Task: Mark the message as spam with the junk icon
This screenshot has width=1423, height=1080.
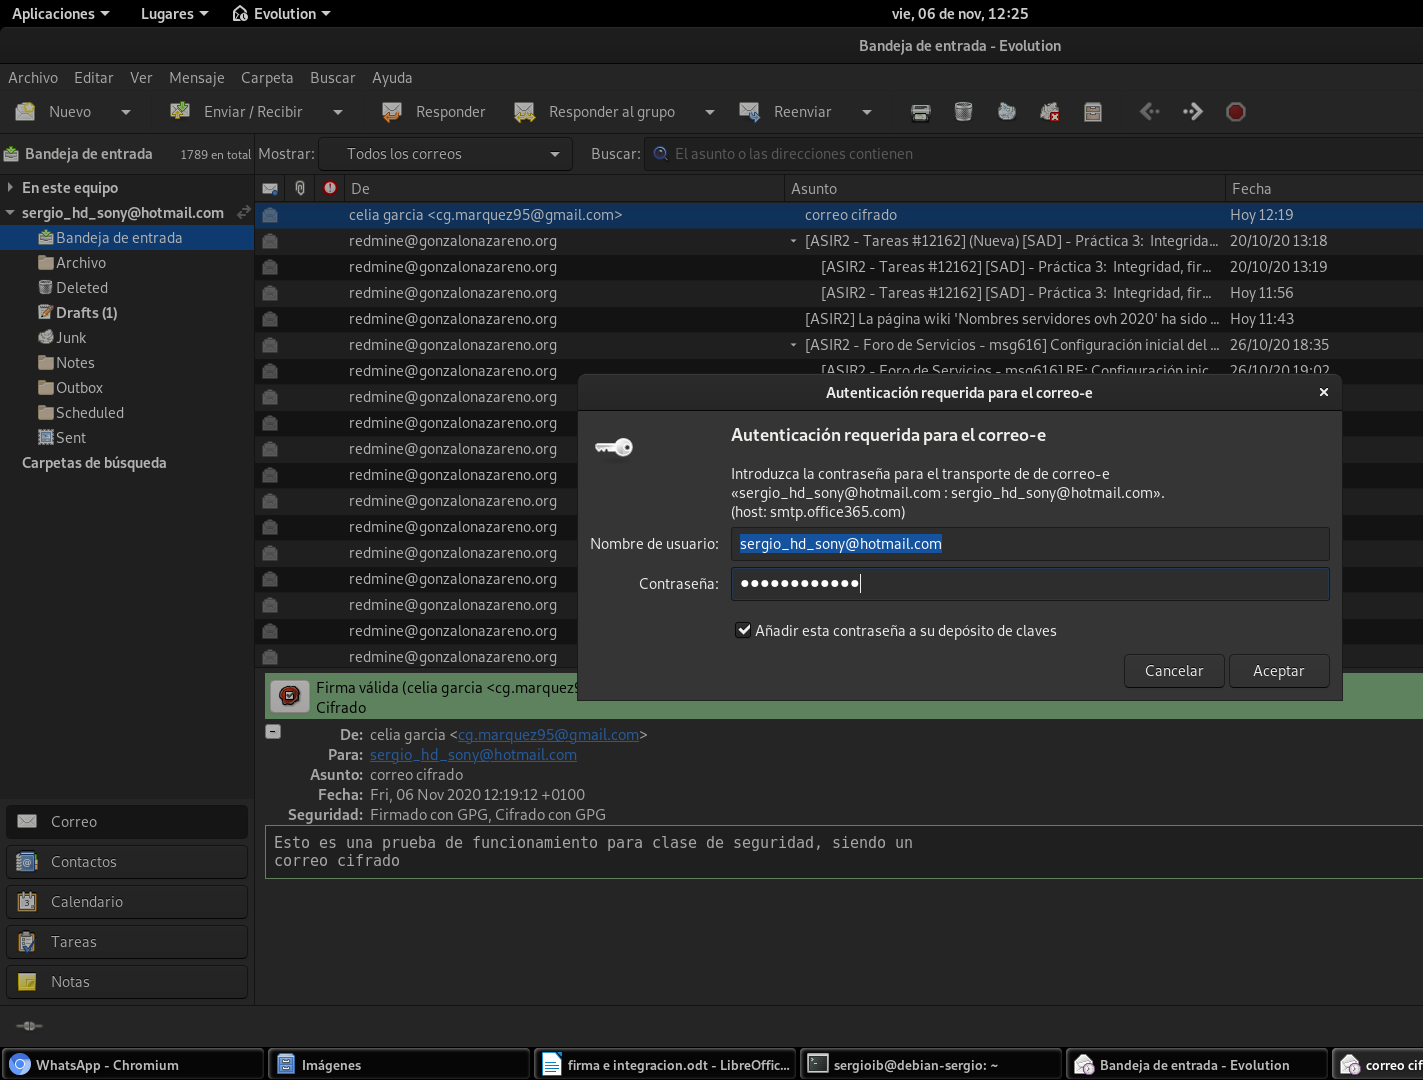Action: pos(1006,112)
